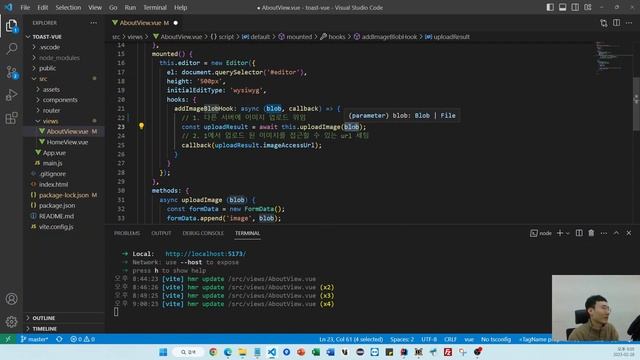This screenshot has height=360, width=640.
Task: Open the Explorer view in activity bar
Action: (x=11, y=26)
